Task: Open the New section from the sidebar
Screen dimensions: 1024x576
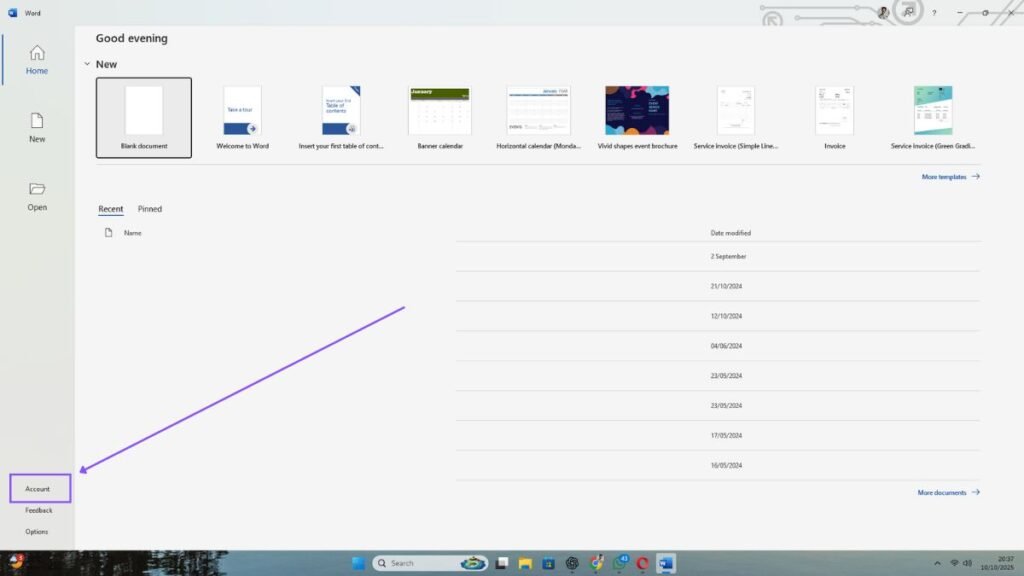Action: 36,128
